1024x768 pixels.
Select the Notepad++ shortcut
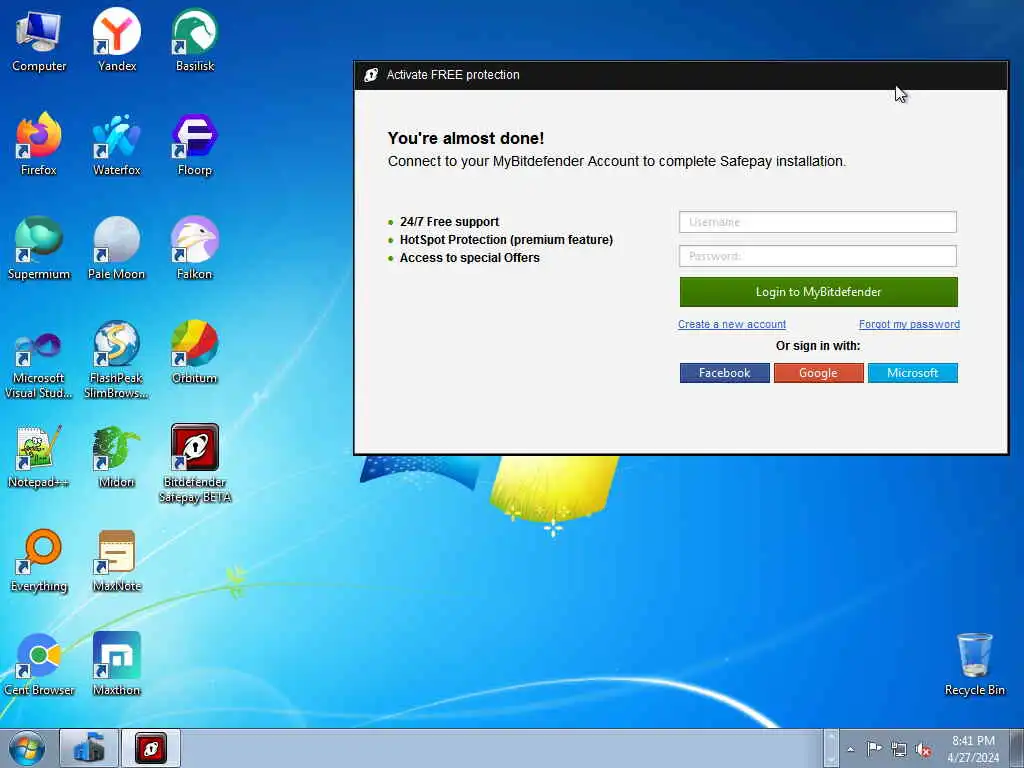[39, 456]
